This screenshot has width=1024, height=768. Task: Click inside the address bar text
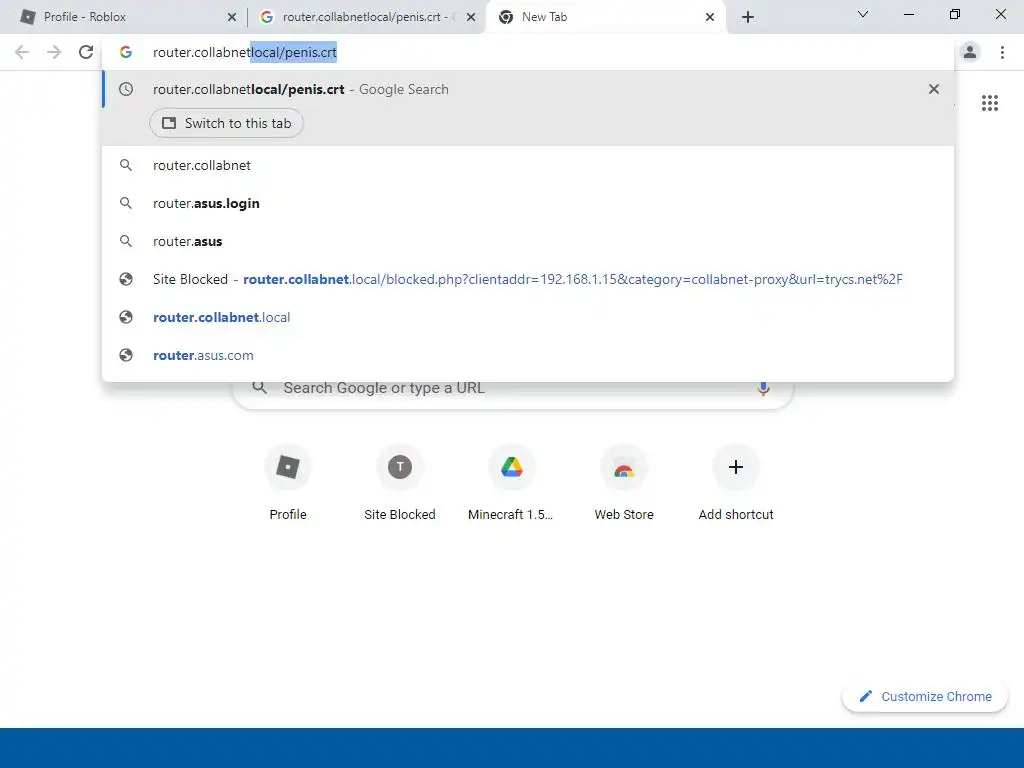pyautogui.click(x=245, y=52)
